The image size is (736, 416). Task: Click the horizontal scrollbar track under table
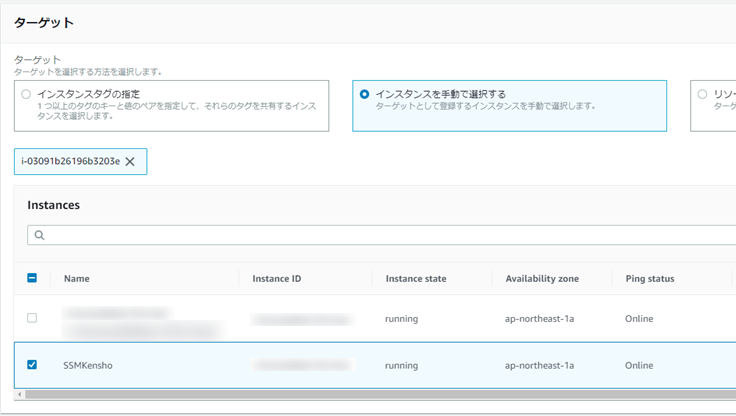coord(380,394)
